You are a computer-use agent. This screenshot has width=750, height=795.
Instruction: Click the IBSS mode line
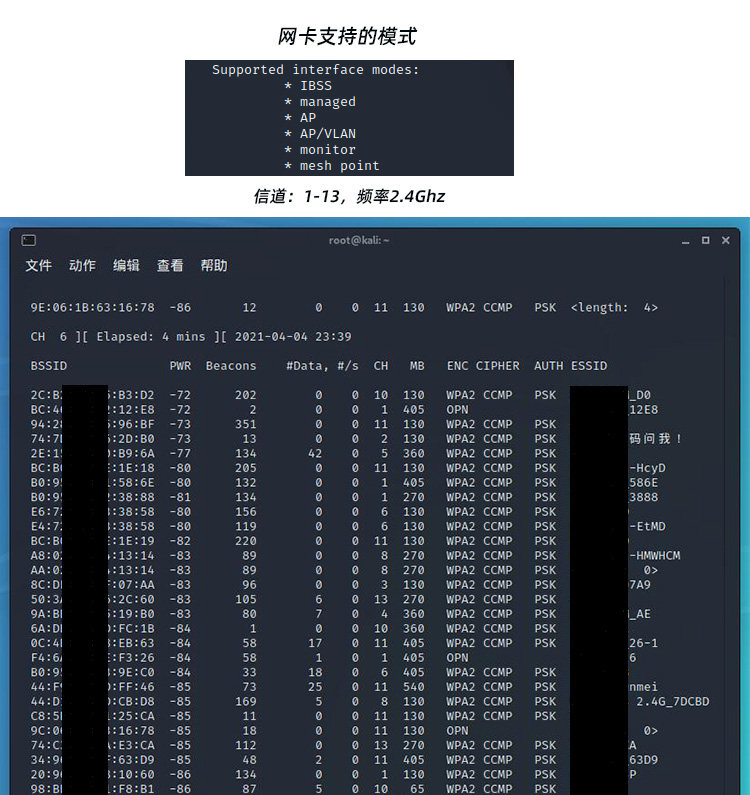[x=308, y=86]
